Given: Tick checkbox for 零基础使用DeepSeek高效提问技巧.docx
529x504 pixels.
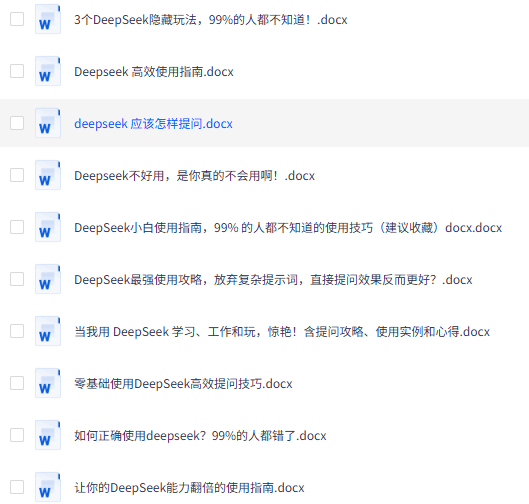Looking at the screenshot, I should 17,383.
